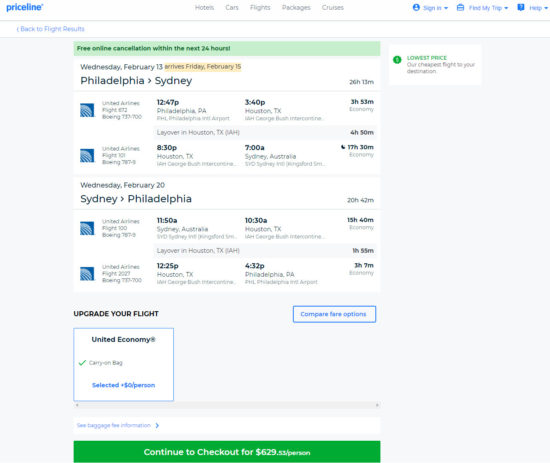Screen dimensions: 550x463
Task: Select the United Economy fare card
Action: coord(123,364)
